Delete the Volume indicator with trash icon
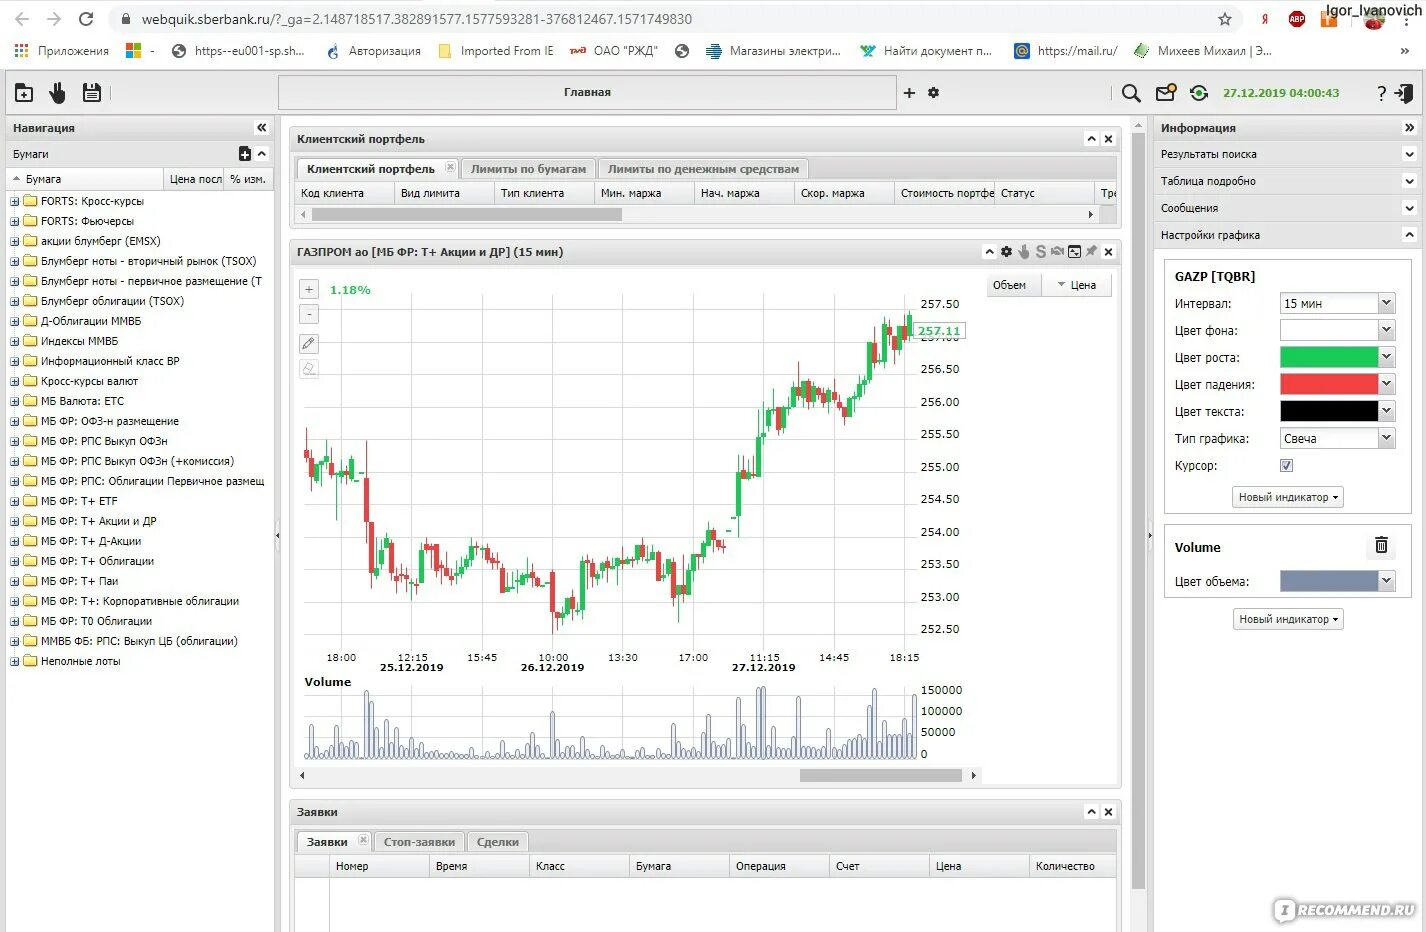1426x932 pixels. 1381,545
